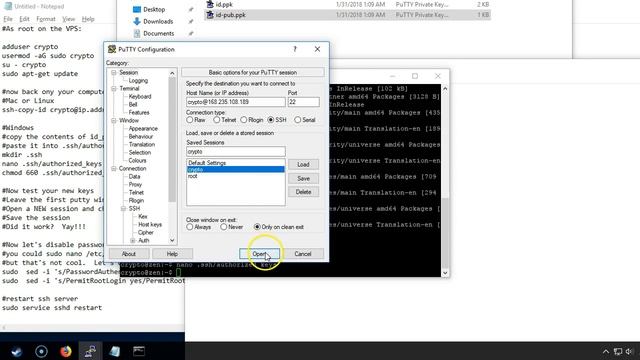The width and height of the screenshot is (640, 360).
Task: Collapse the Session tree node
Action: pyautogui.click(x=114, y=73)
